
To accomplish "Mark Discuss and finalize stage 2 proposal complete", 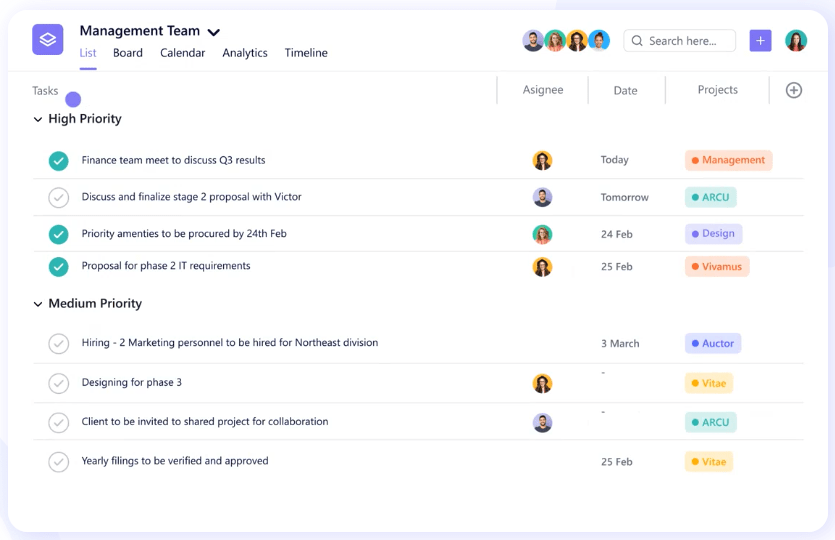I will [59, 197].
